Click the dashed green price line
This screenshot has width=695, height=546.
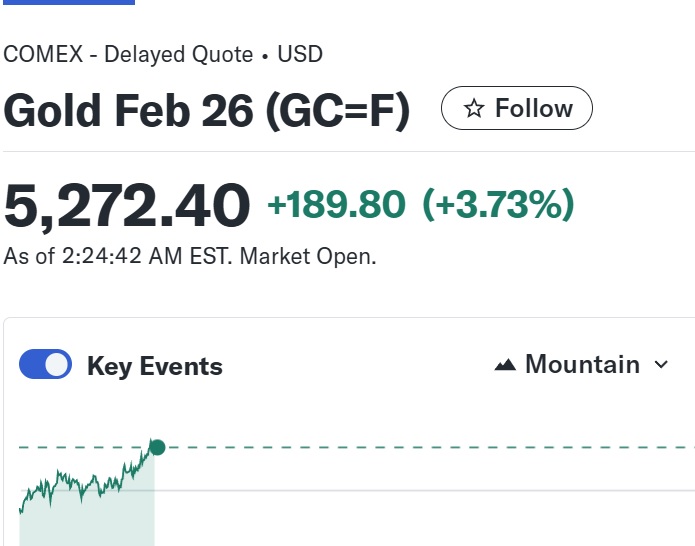(420, 447)
